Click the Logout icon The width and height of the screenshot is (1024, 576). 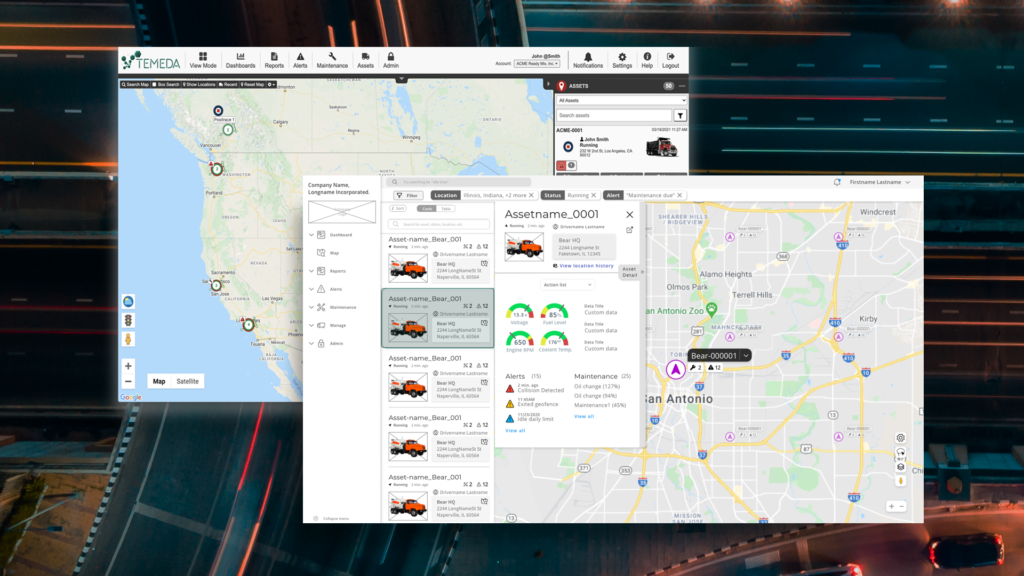670,58
